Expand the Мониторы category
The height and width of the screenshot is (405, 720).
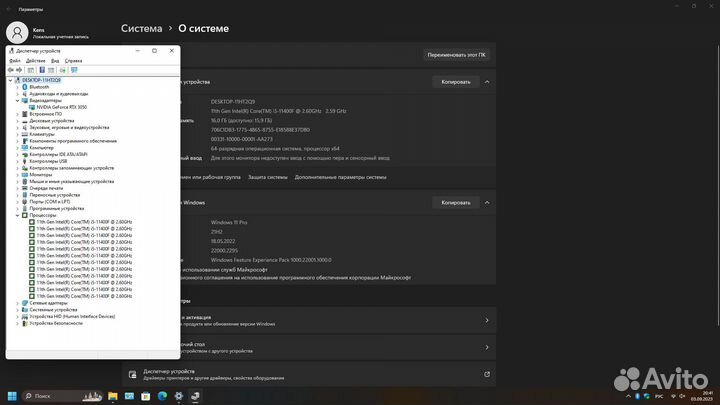pos(18,175)
